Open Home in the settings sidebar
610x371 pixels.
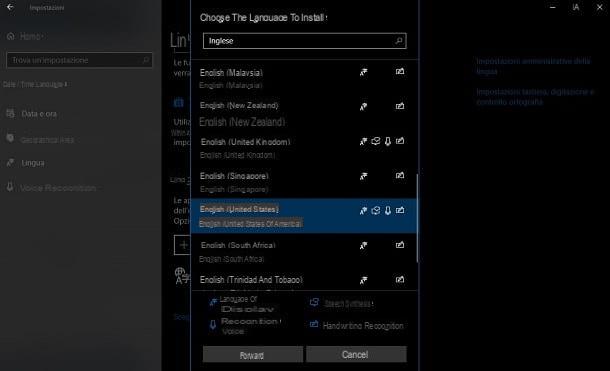pyautogui.click(x=25, y=37)
